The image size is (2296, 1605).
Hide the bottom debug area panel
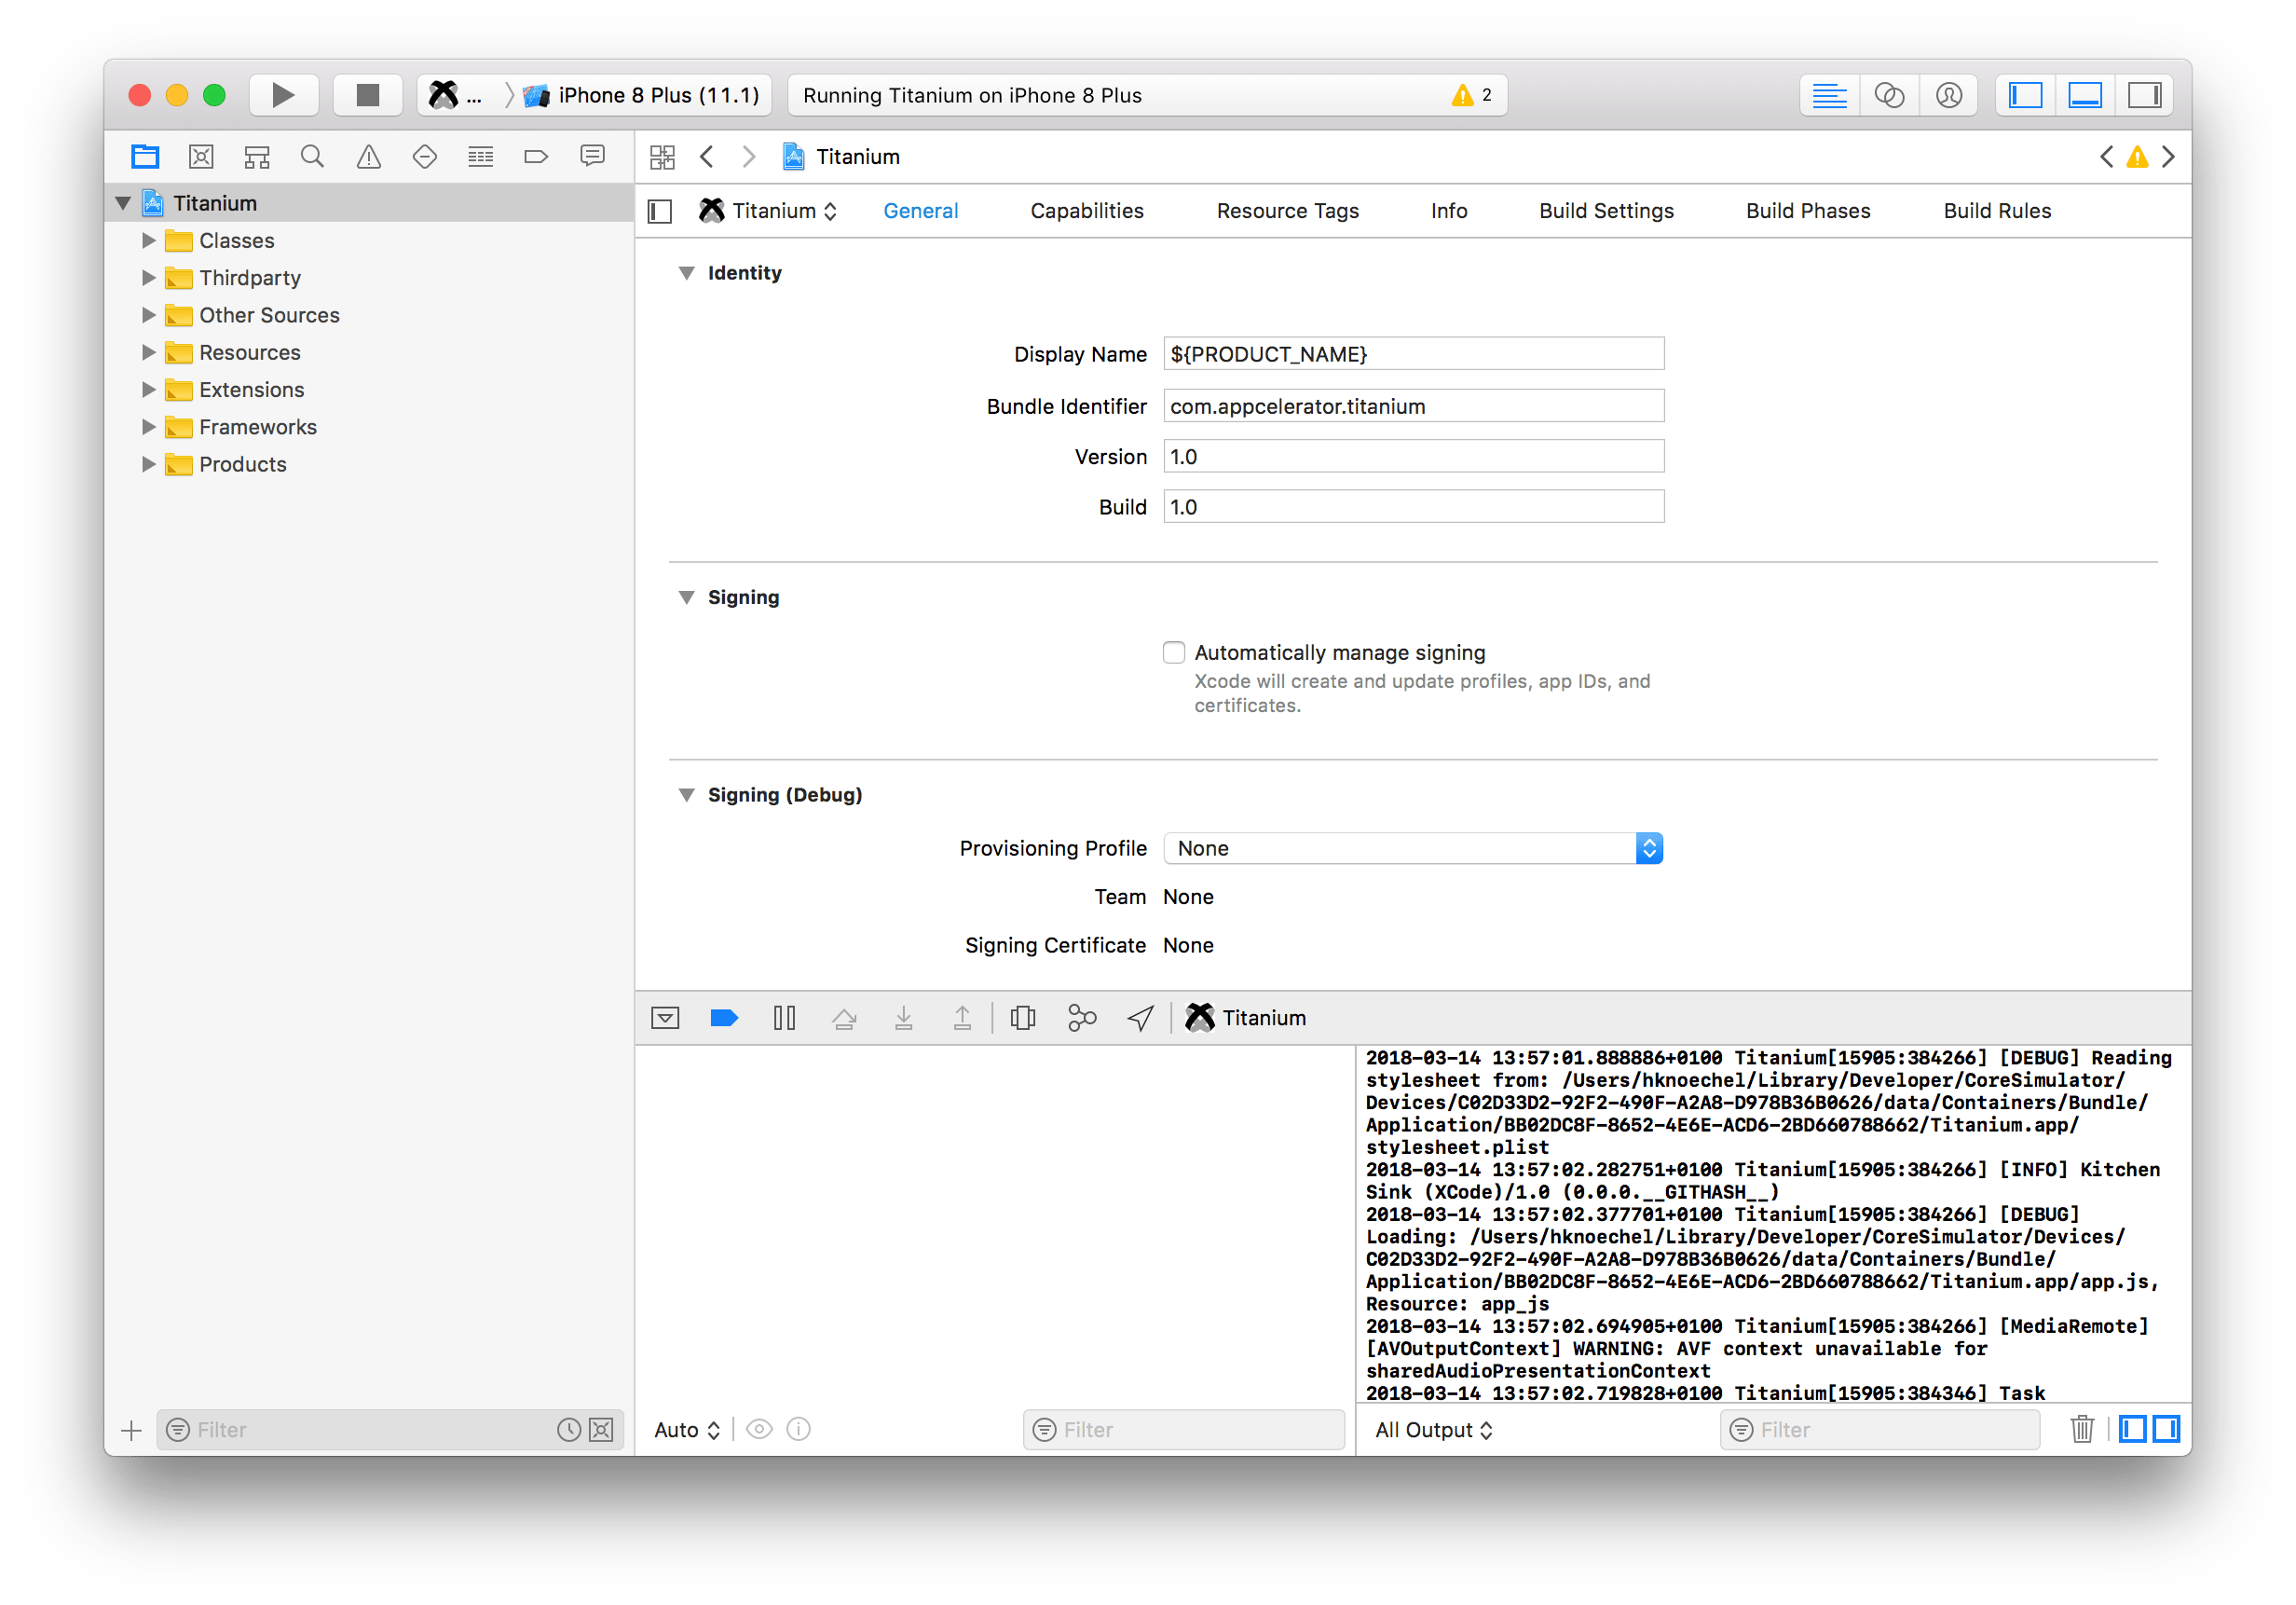click(x=2084, y=95)
